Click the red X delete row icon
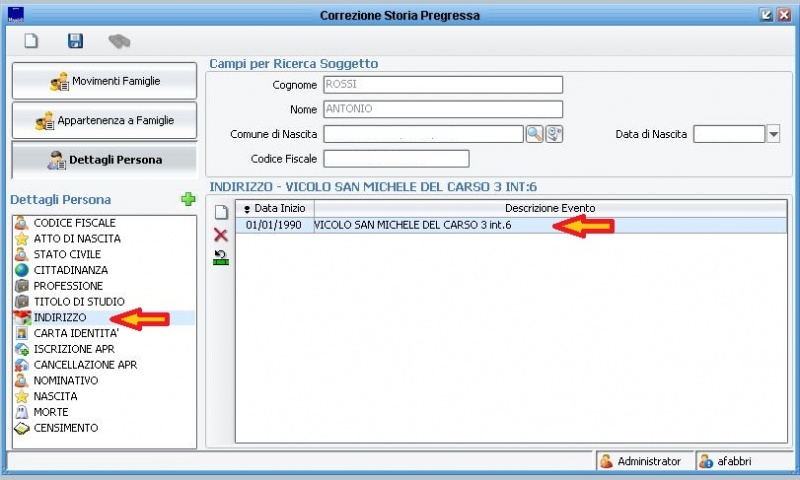This screenshot has width=800, height=480. click(x=220, y=235)
